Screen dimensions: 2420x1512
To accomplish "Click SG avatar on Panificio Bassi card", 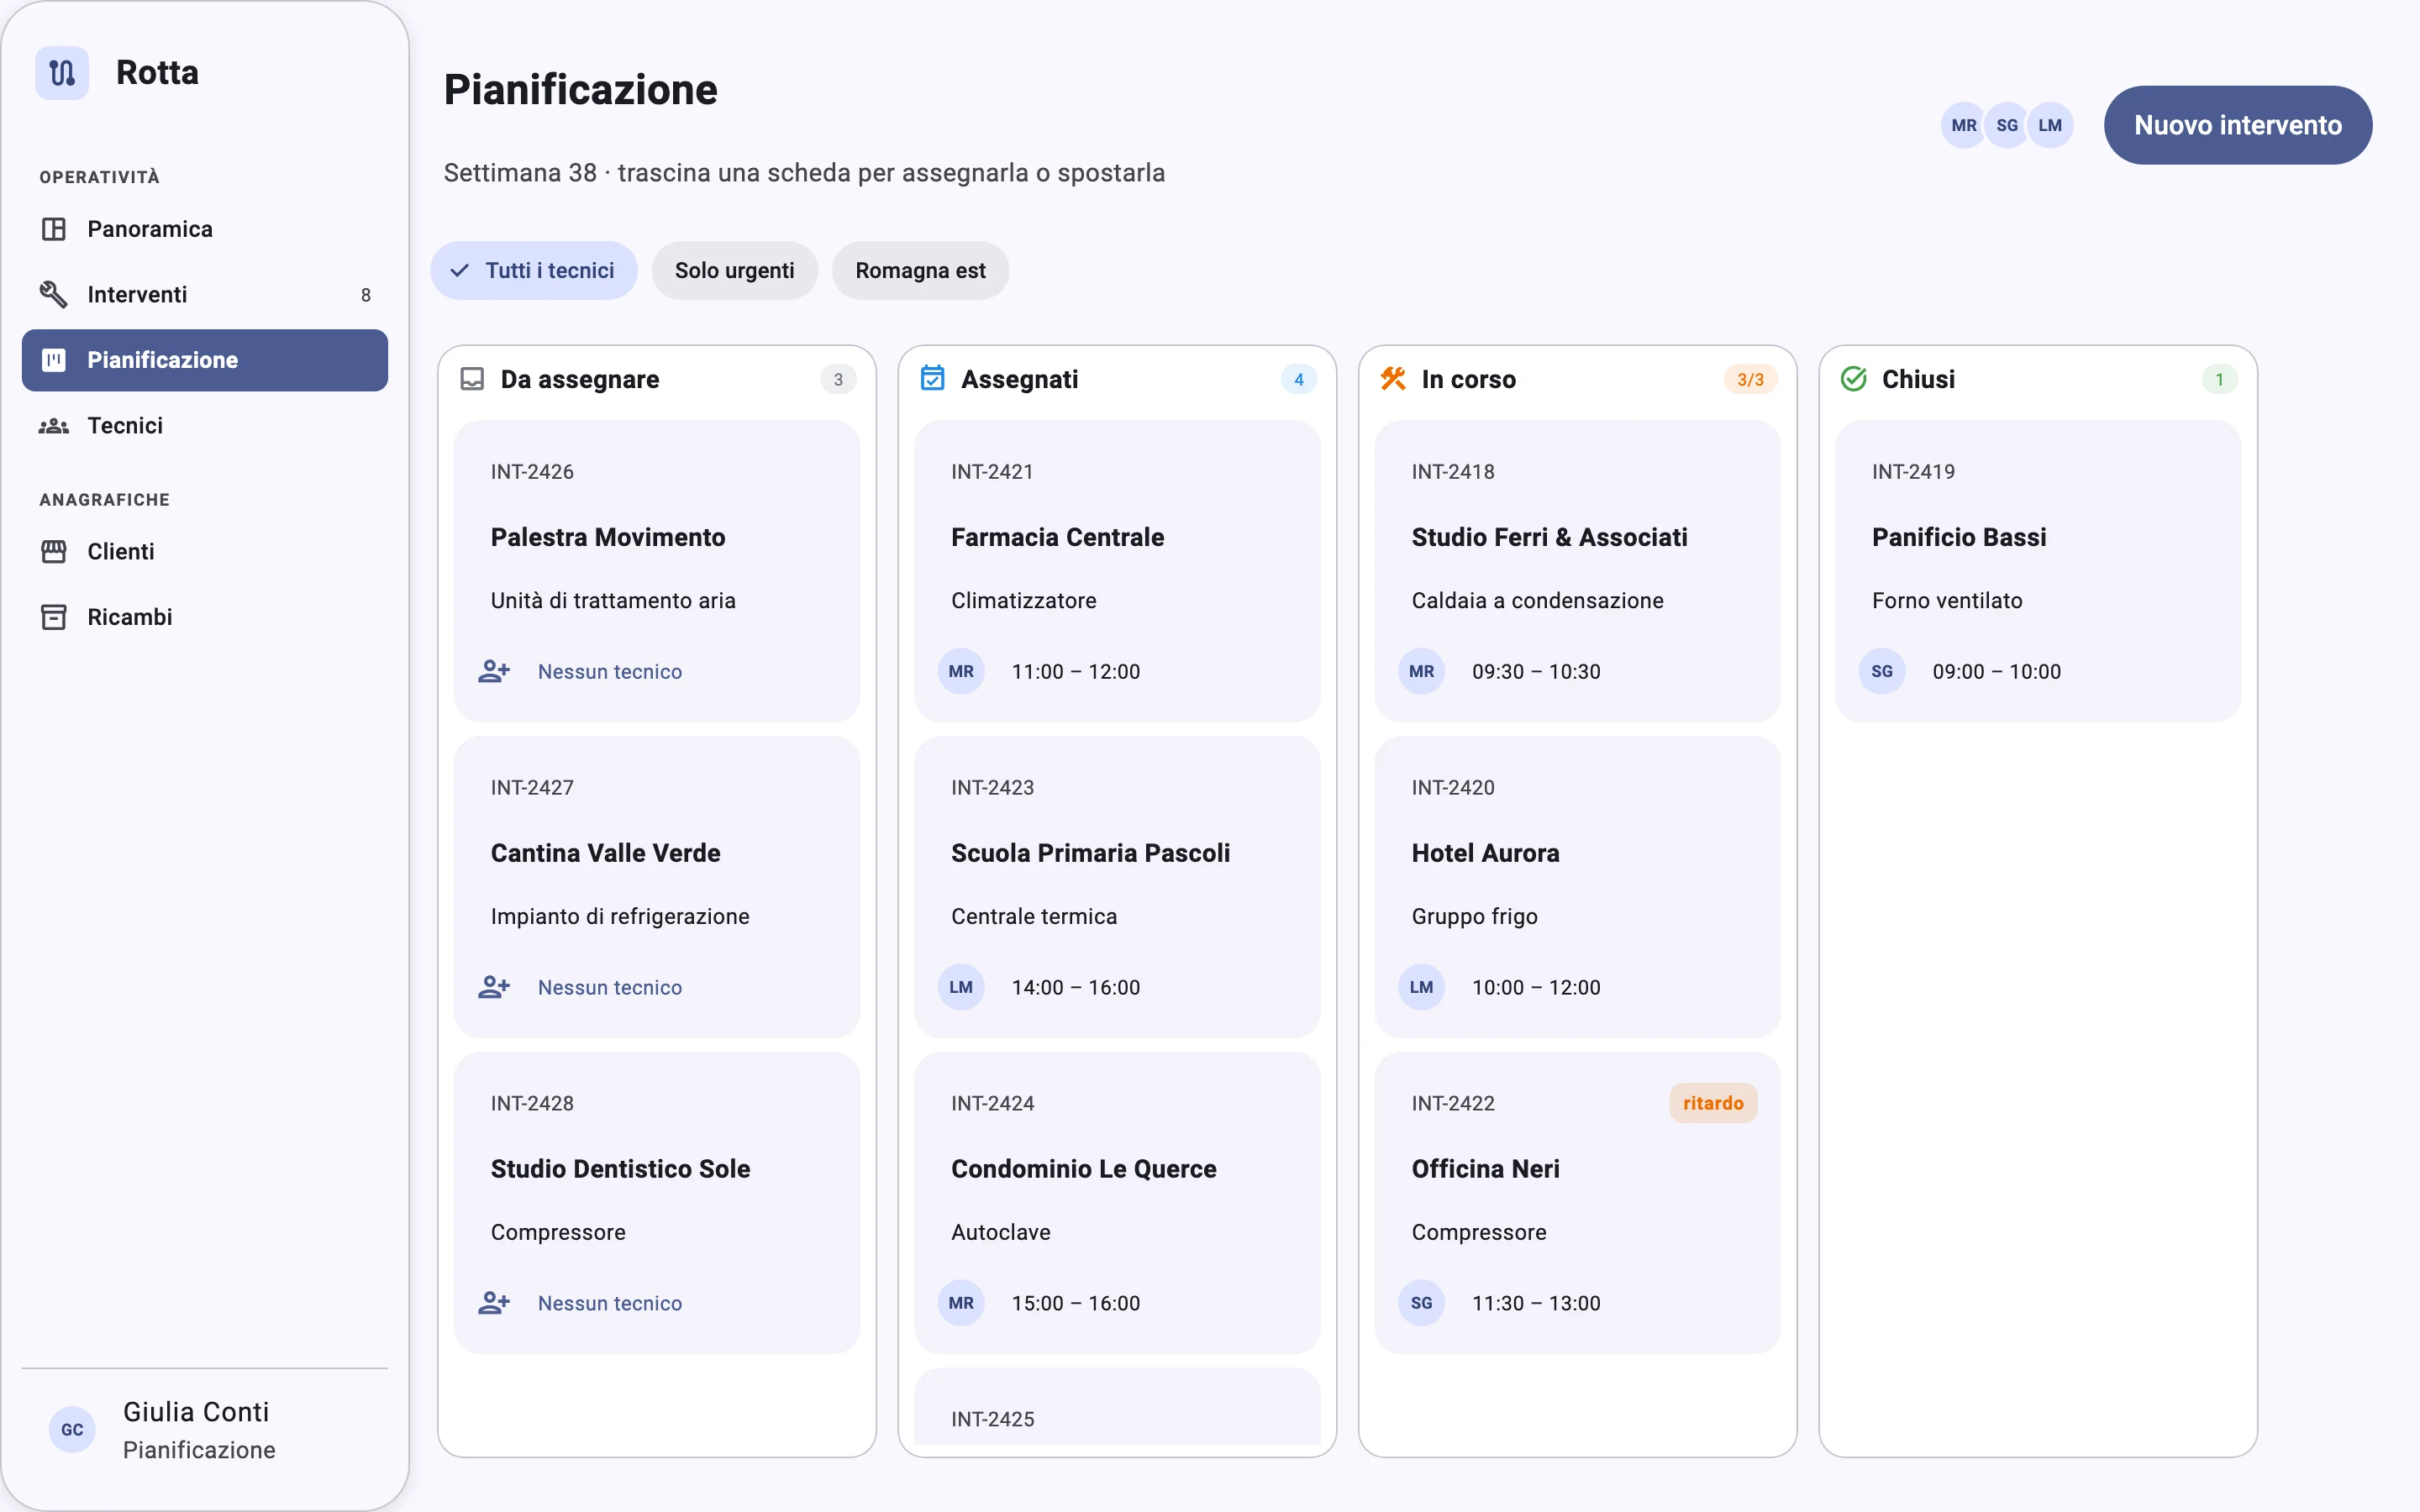I will [x=1882, y=672].
